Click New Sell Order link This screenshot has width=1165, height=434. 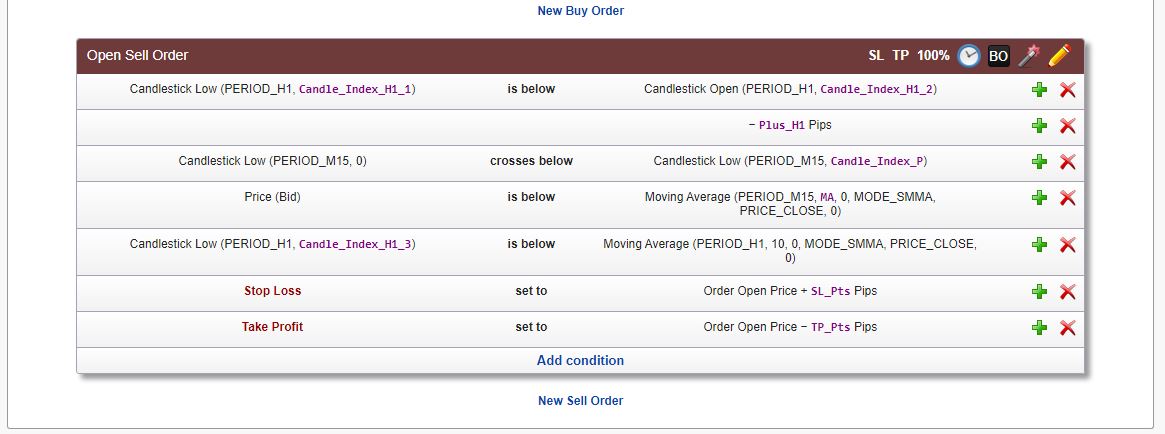pos(580,401)
